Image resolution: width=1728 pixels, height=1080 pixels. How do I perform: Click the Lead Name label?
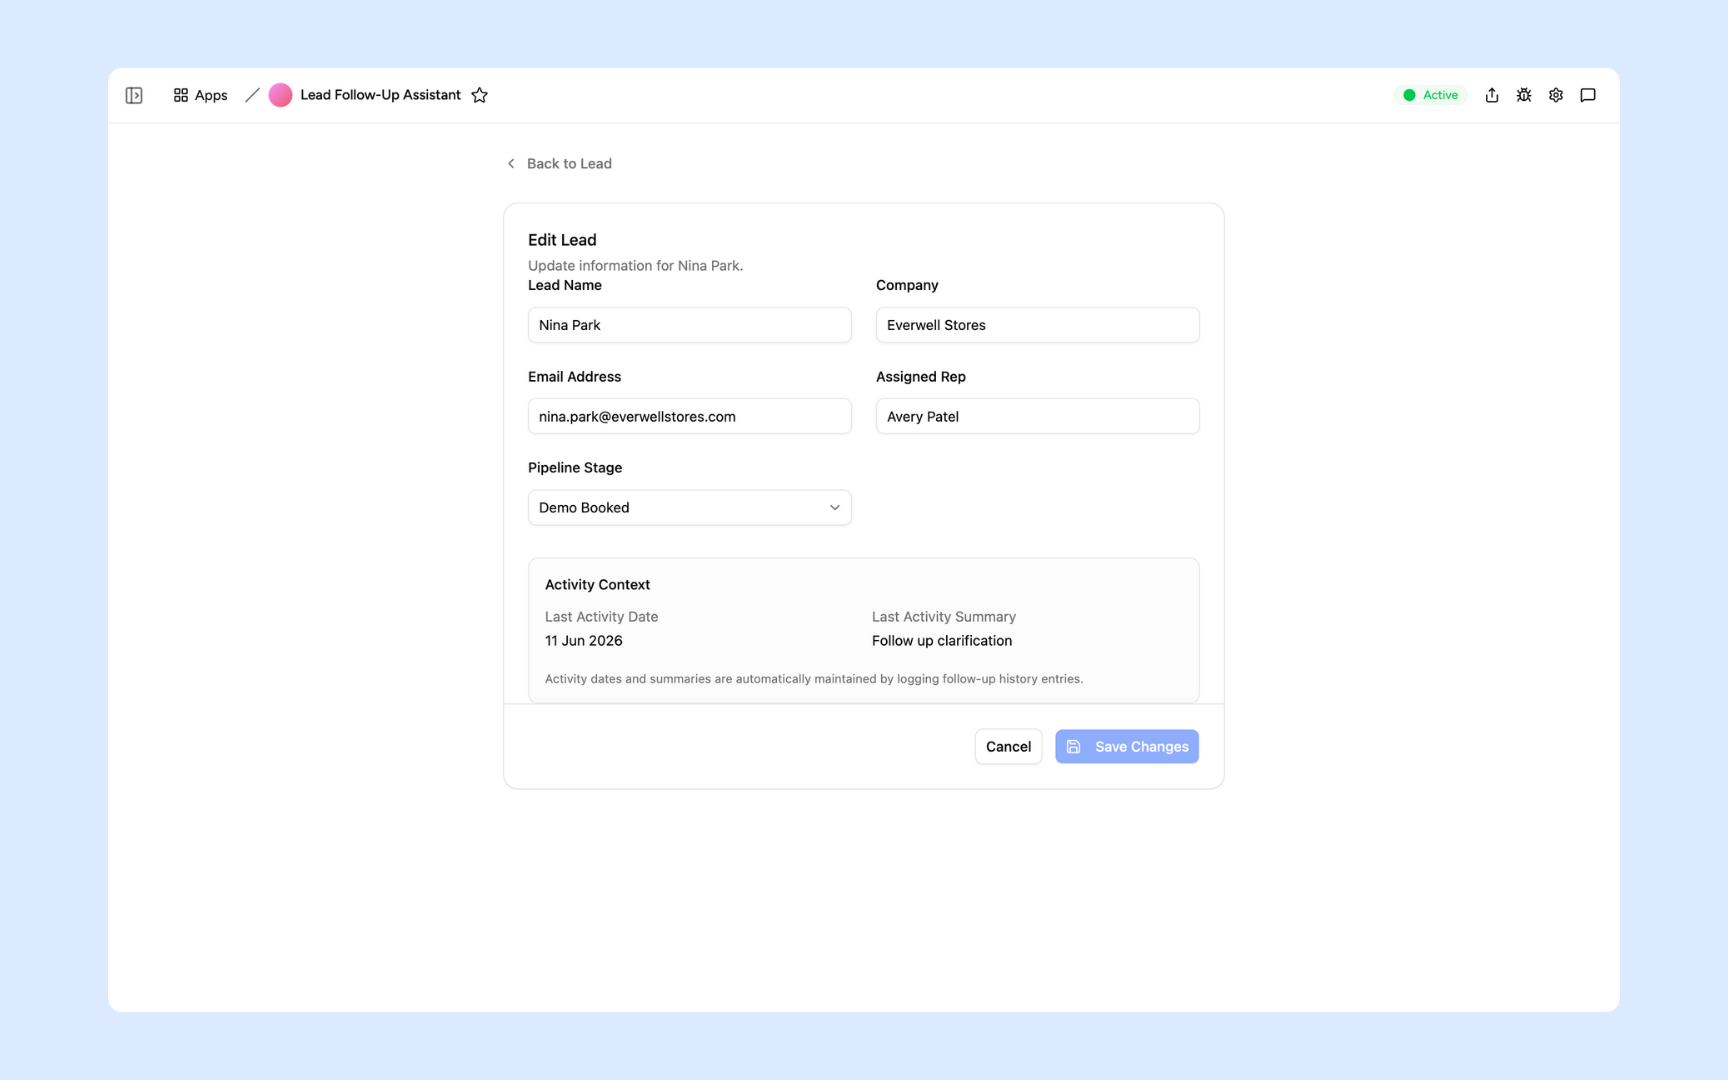pyautogui.click(x=565, y=286)
